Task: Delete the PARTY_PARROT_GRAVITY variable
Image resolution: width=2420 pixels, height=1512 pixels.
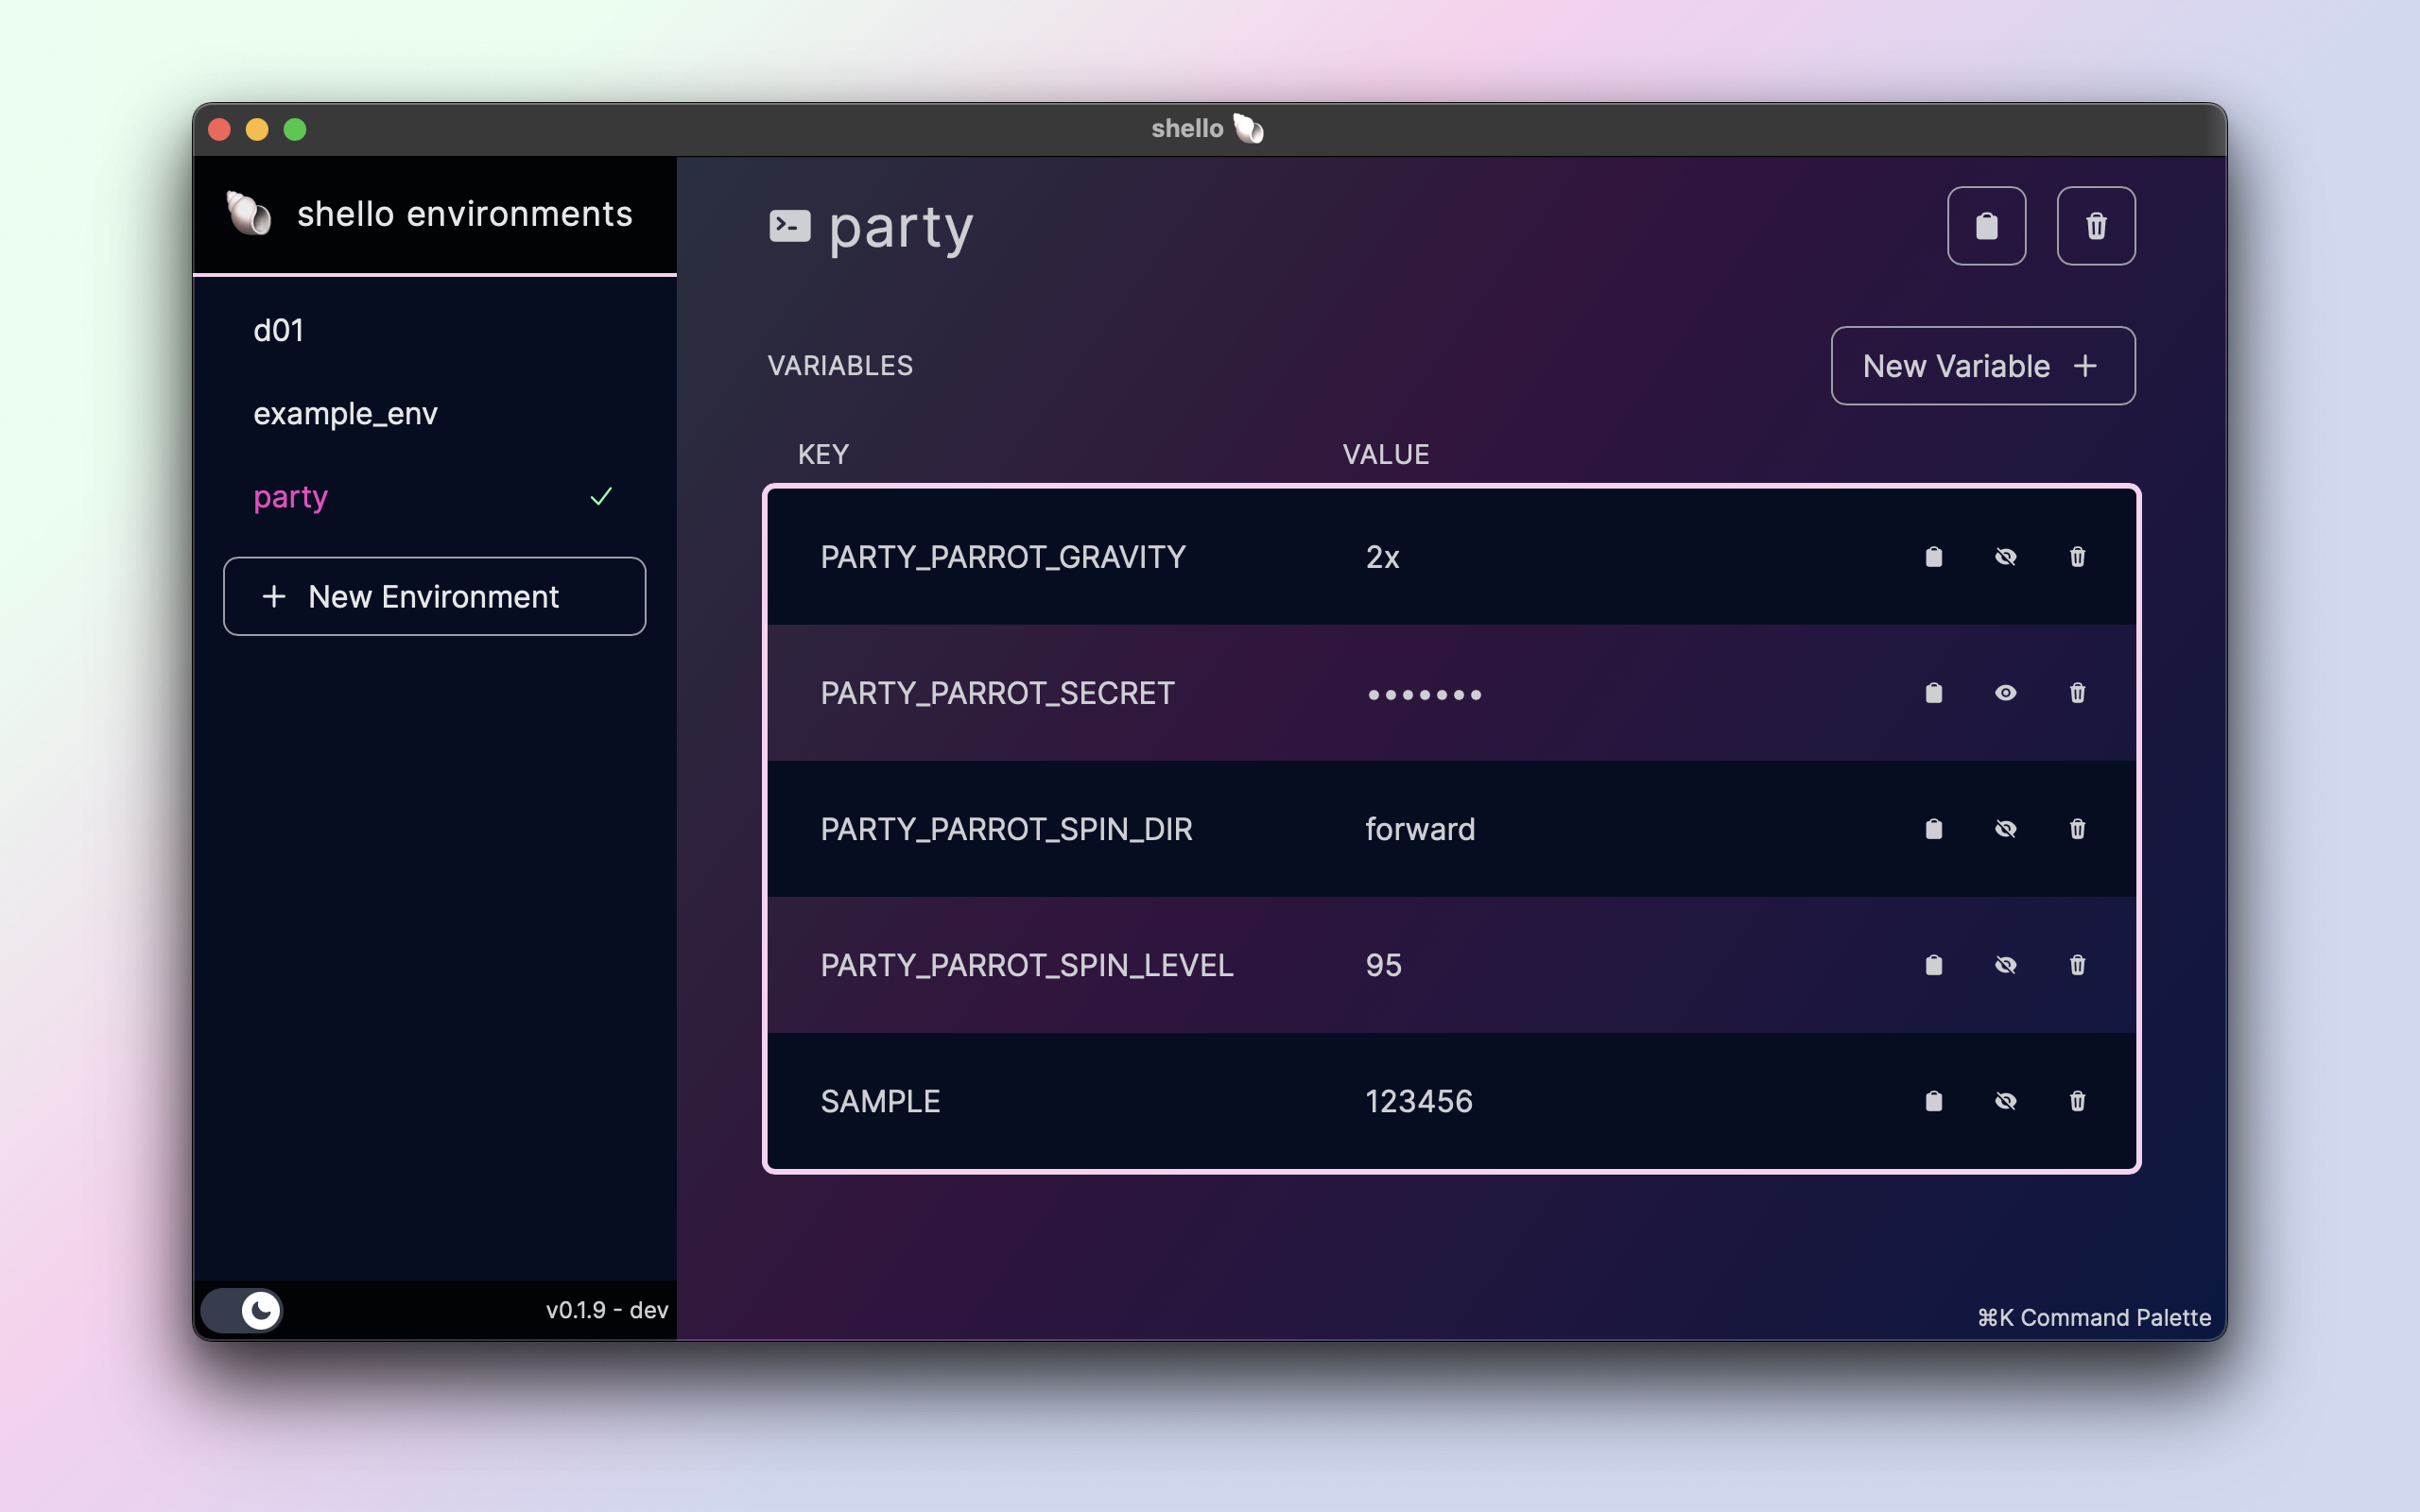Action: pyautogui.click(x=2077, y=557)
